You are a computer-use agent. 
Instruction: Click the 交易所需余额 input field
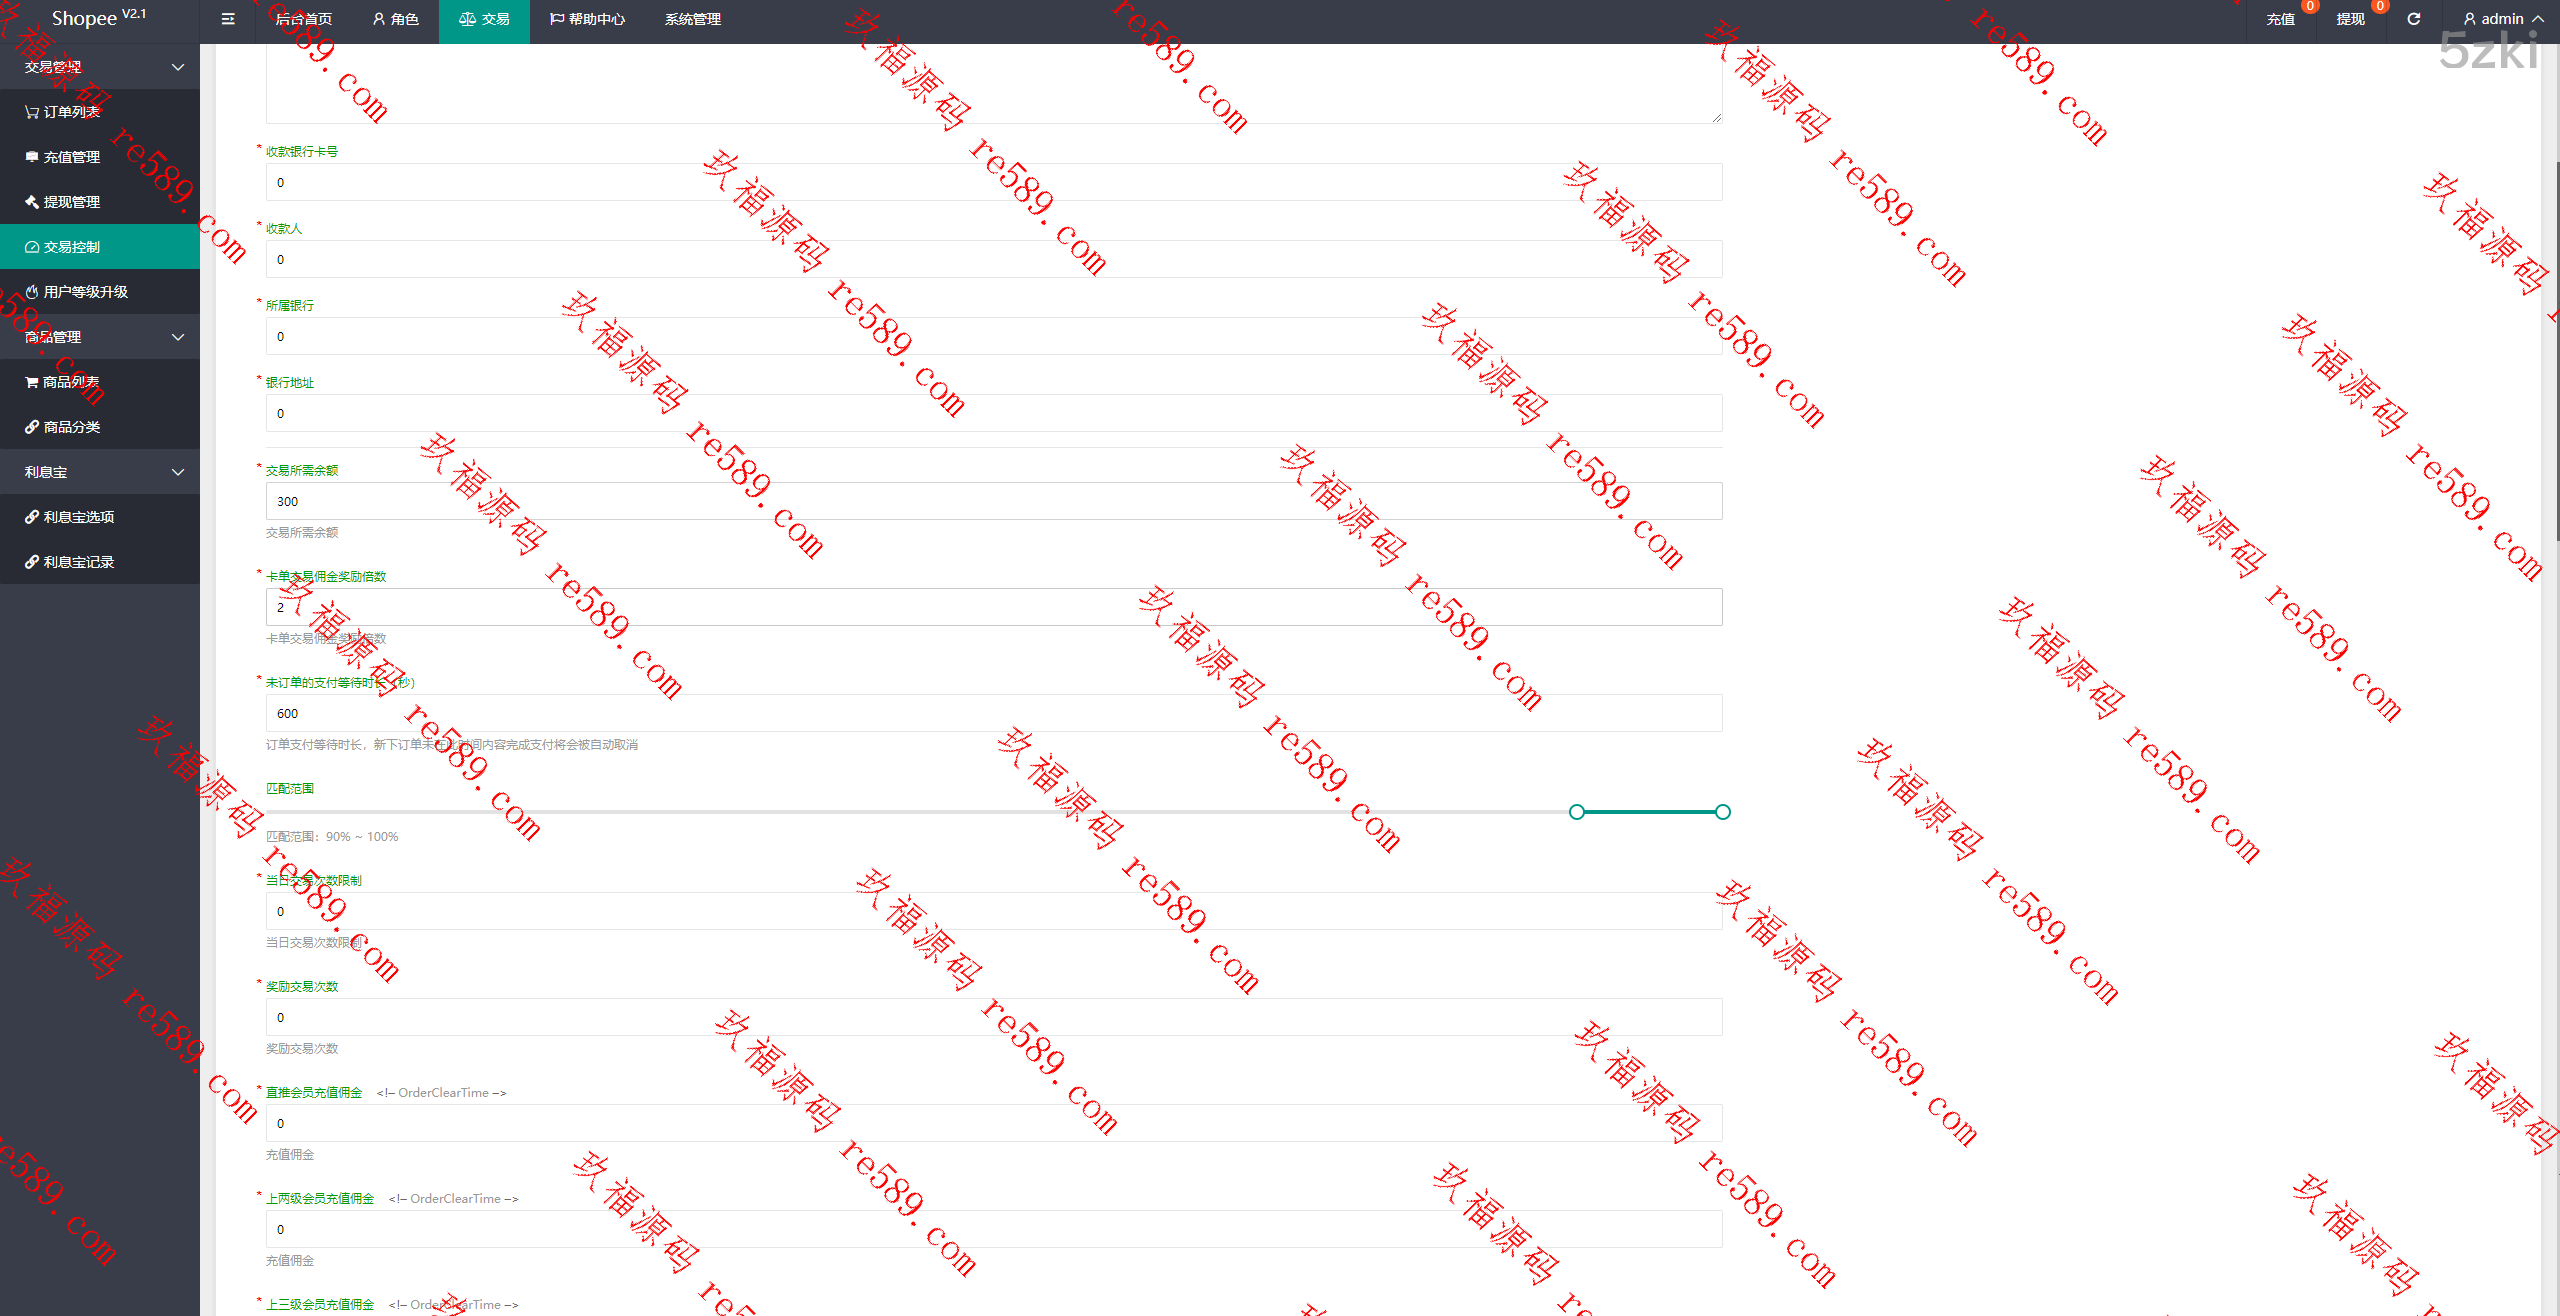pyautogui.click(x=993, y=501)
